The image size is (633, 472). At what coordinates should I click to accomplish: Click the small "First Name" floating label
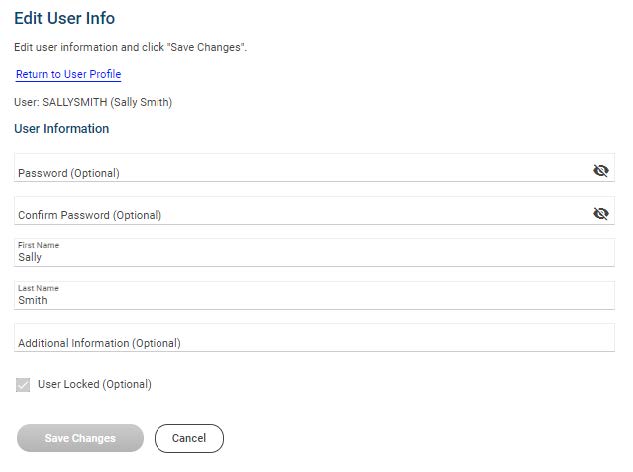click(x=32, y=245)
